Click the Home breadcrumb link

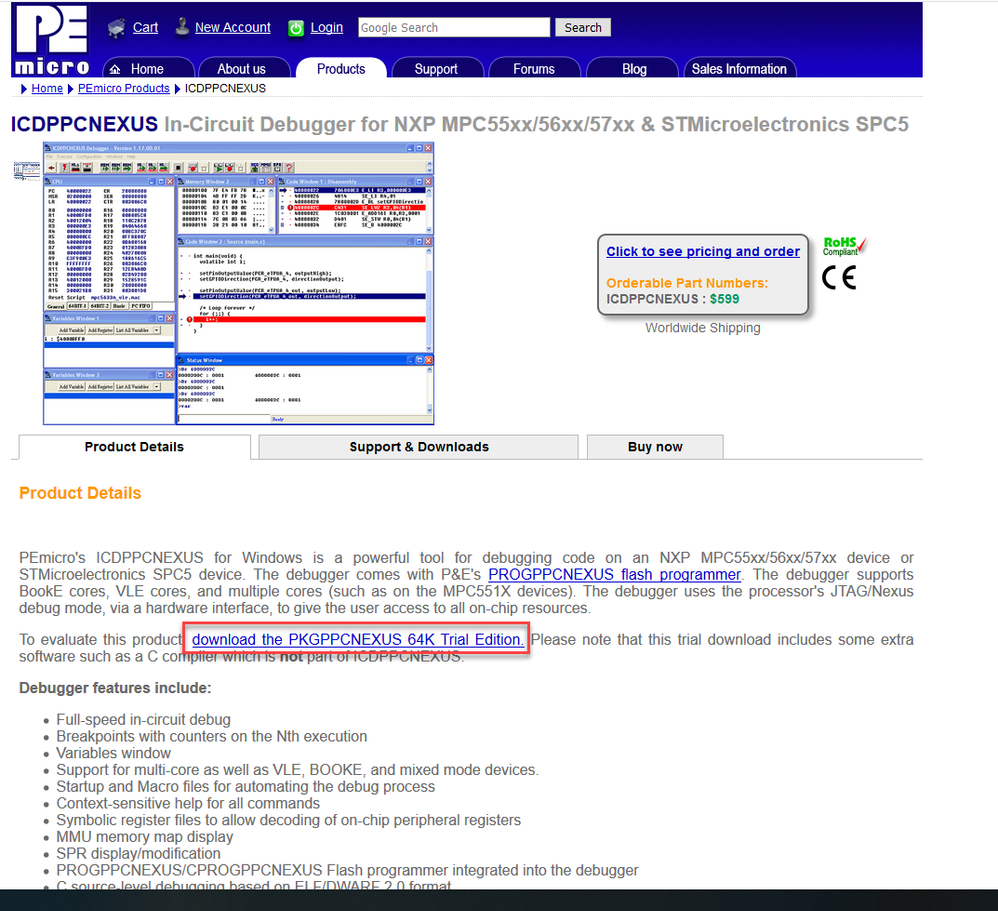point(47,88)
